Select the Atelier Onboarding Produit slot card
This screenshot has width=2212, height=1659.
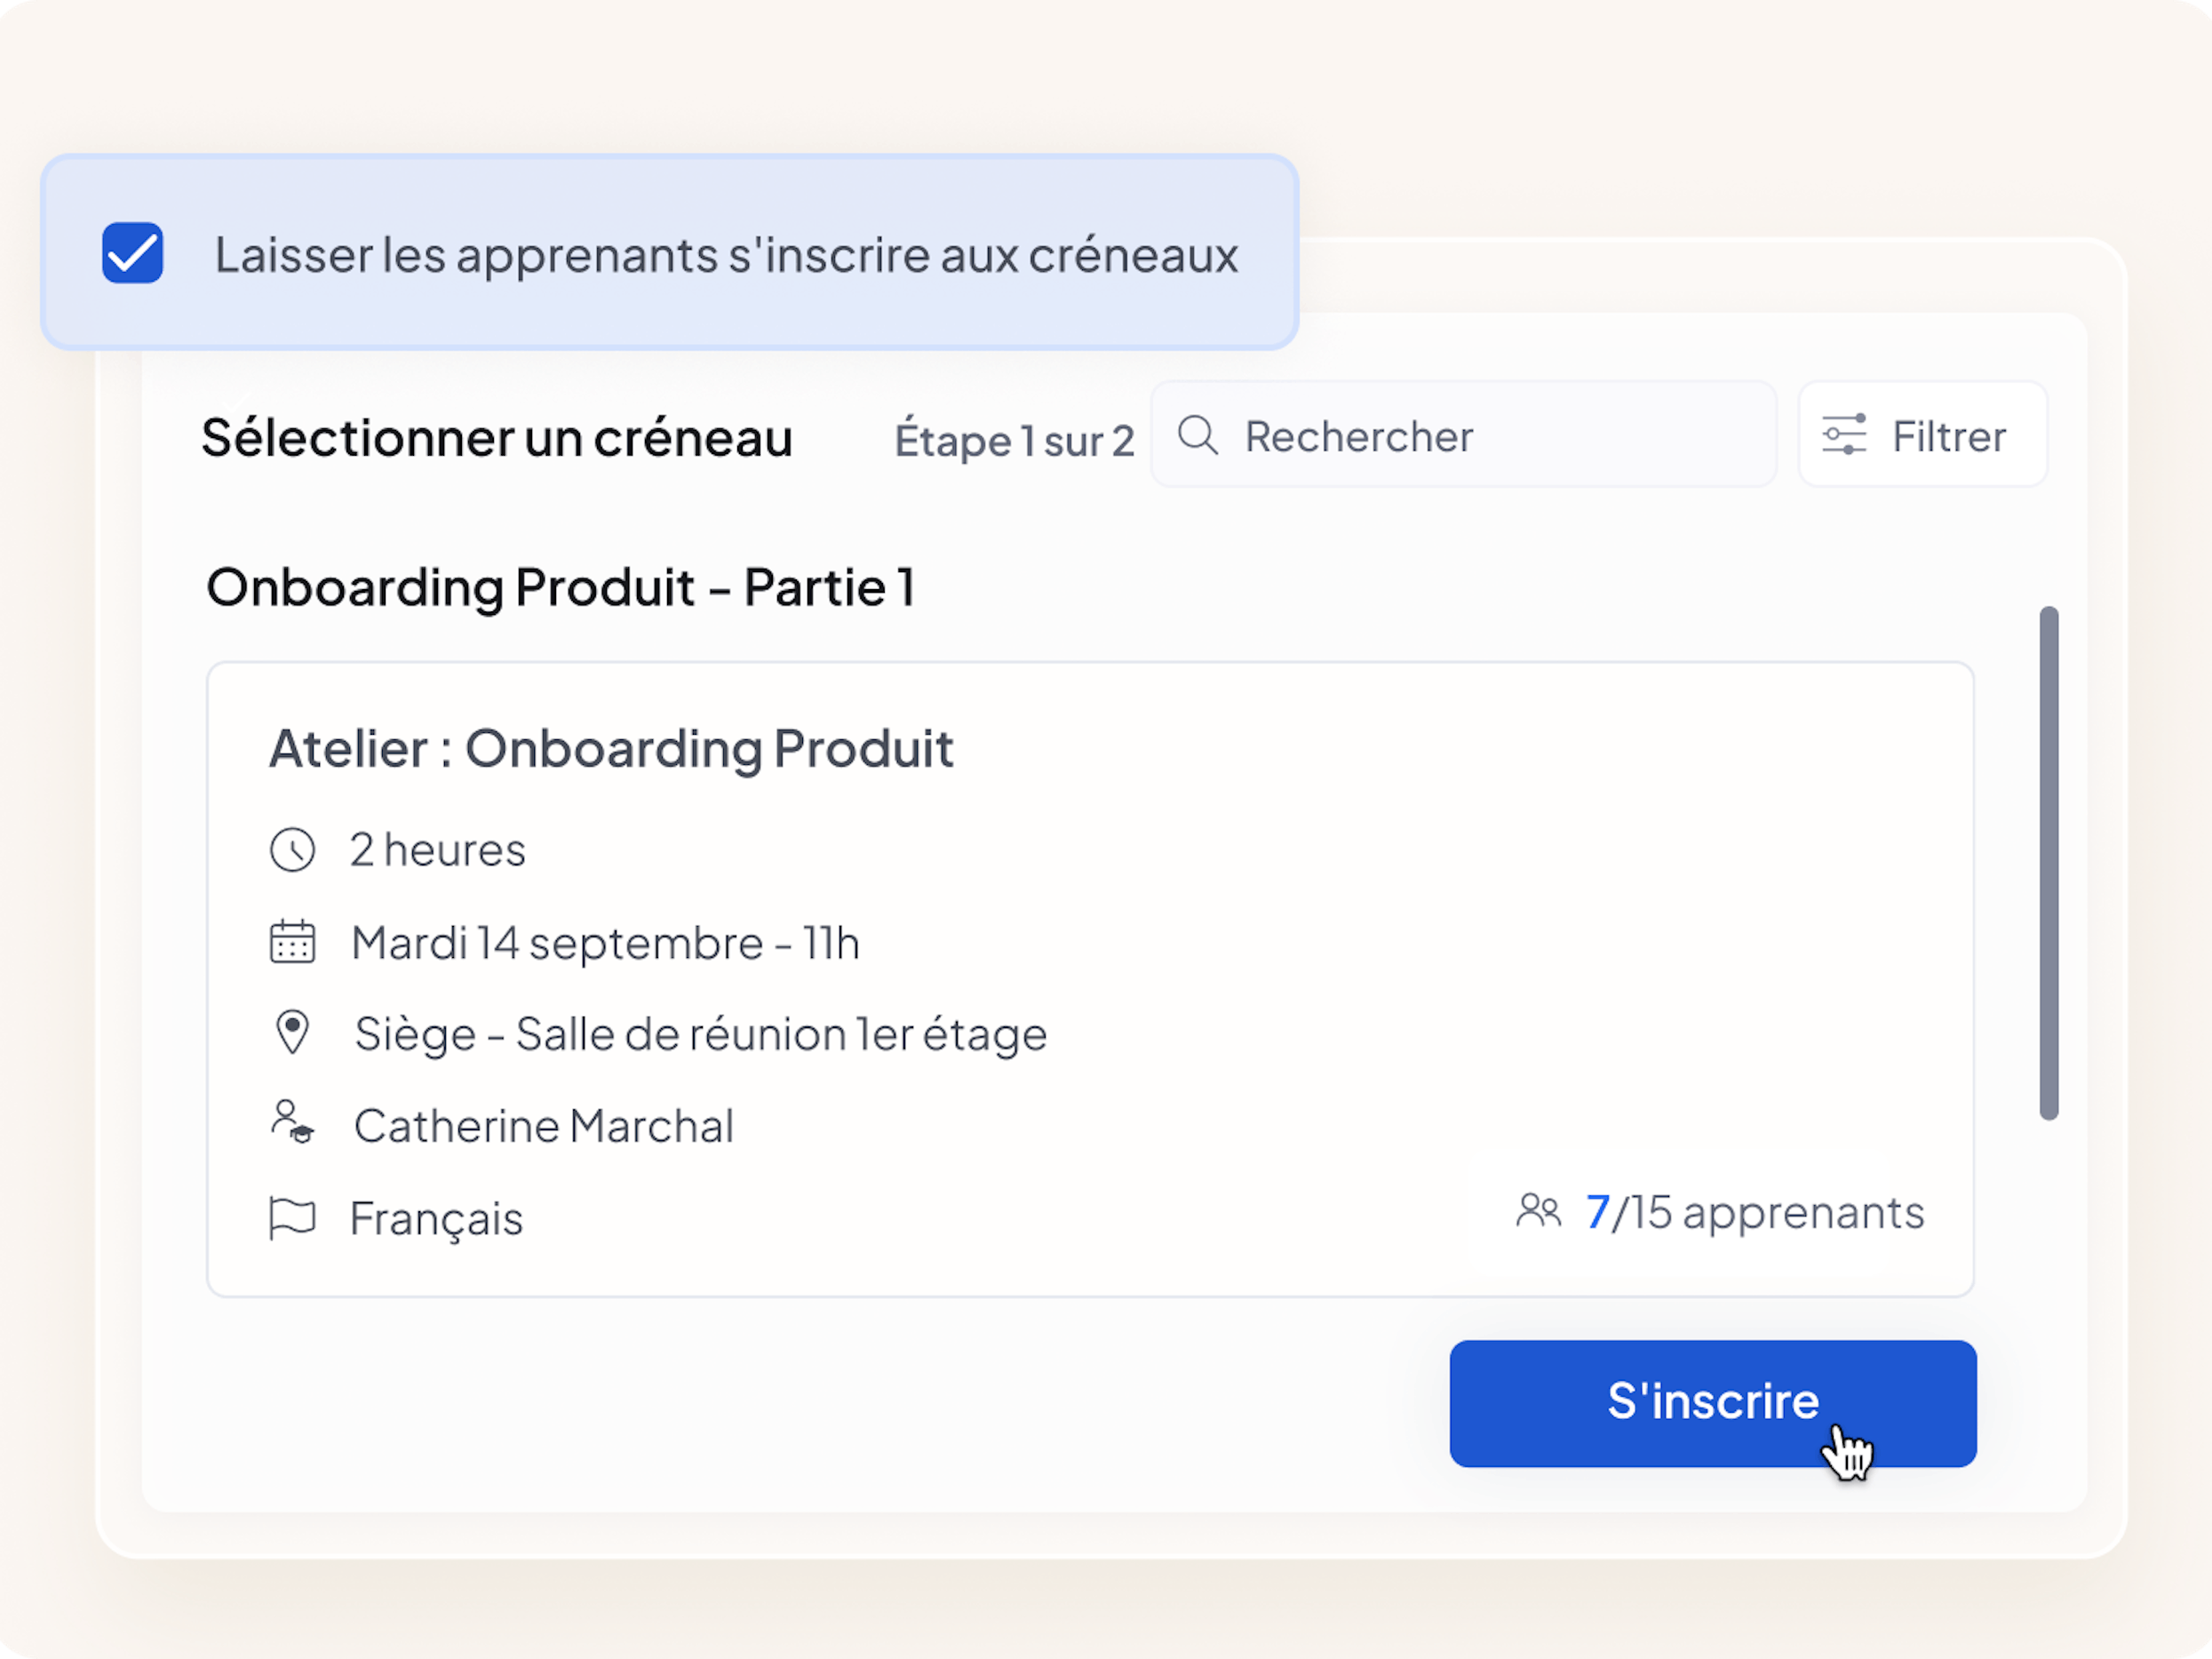pyautogui.click(x=1090, y=978)
